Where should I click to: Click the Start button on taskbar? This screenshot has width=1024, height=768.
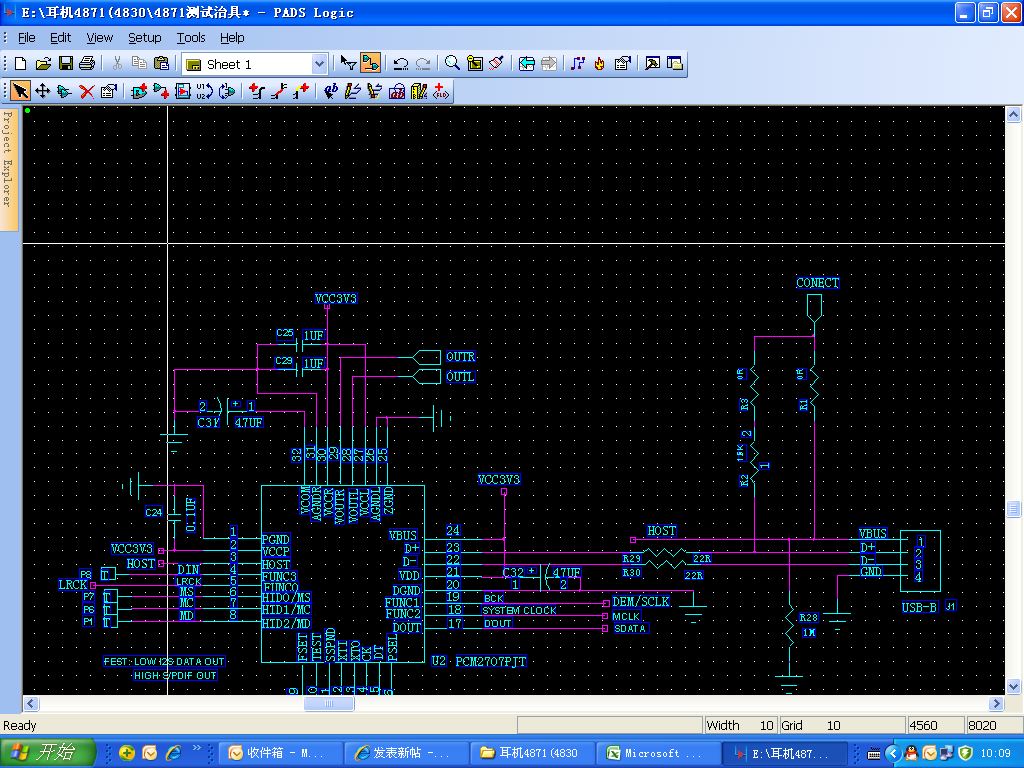click(48, 753)
